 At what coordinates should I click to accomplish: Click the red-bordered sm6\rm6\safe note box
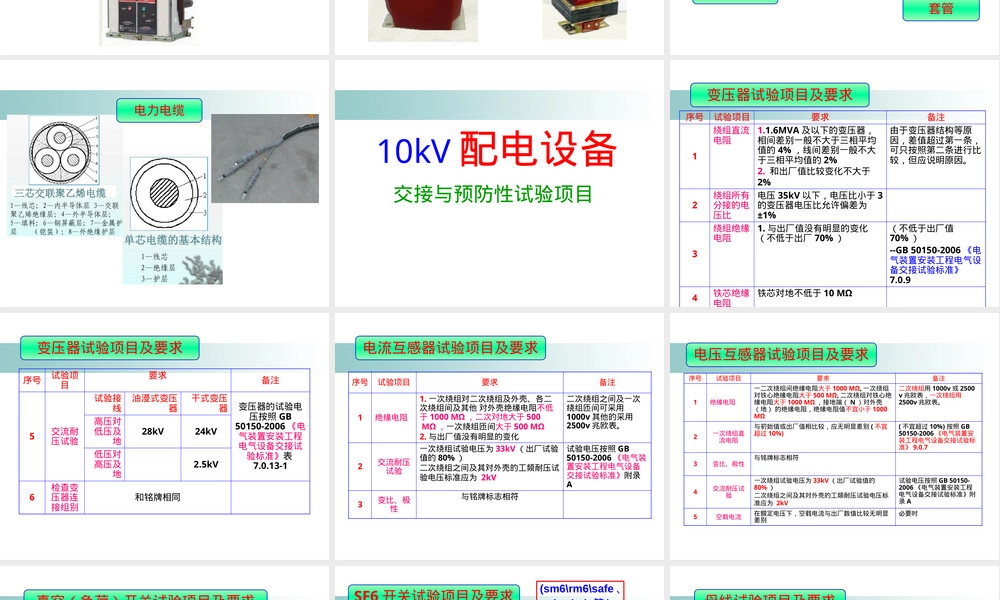[580, 590]
